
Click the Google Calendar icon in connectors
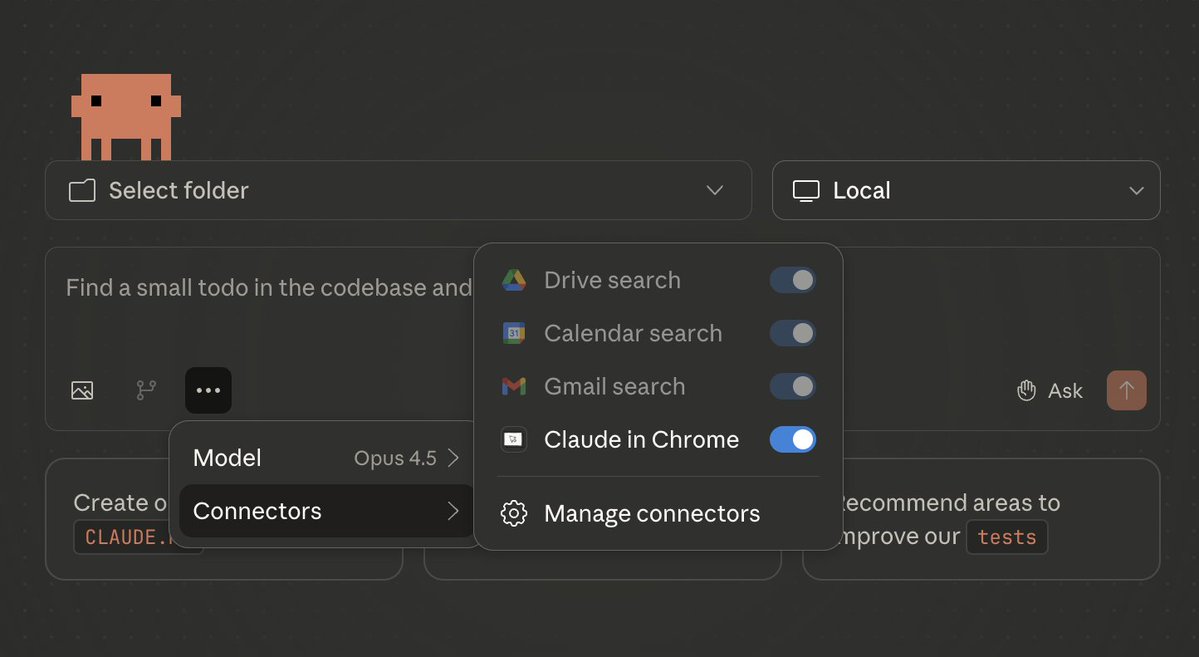click(x=513, y=333)
